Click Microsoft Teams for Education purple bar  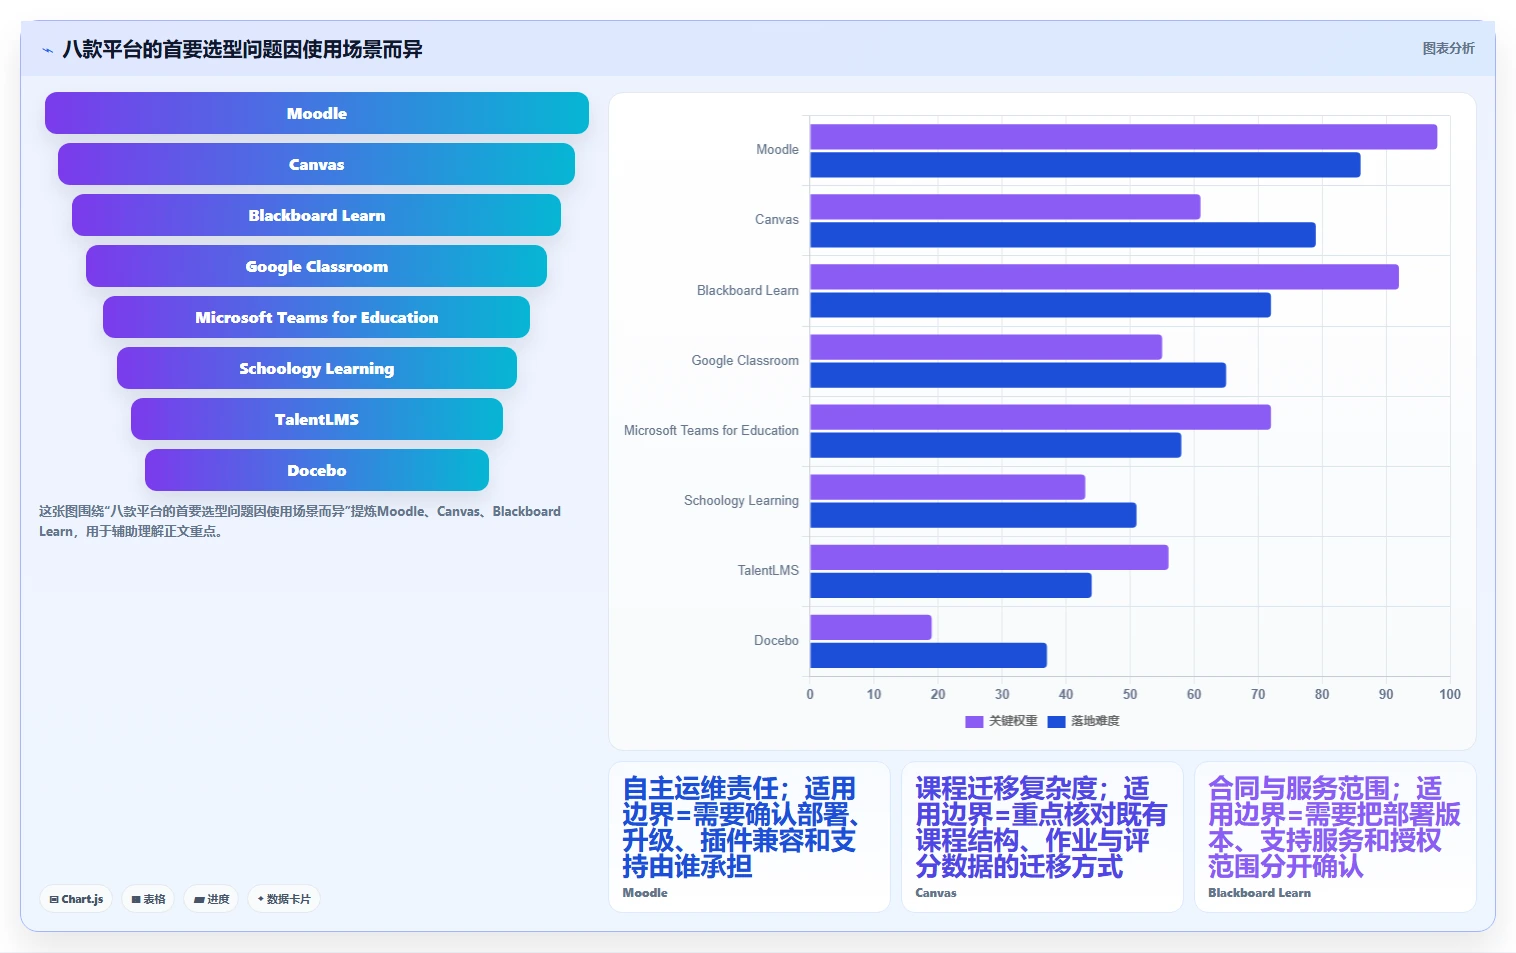click(x=1040, y=417)
